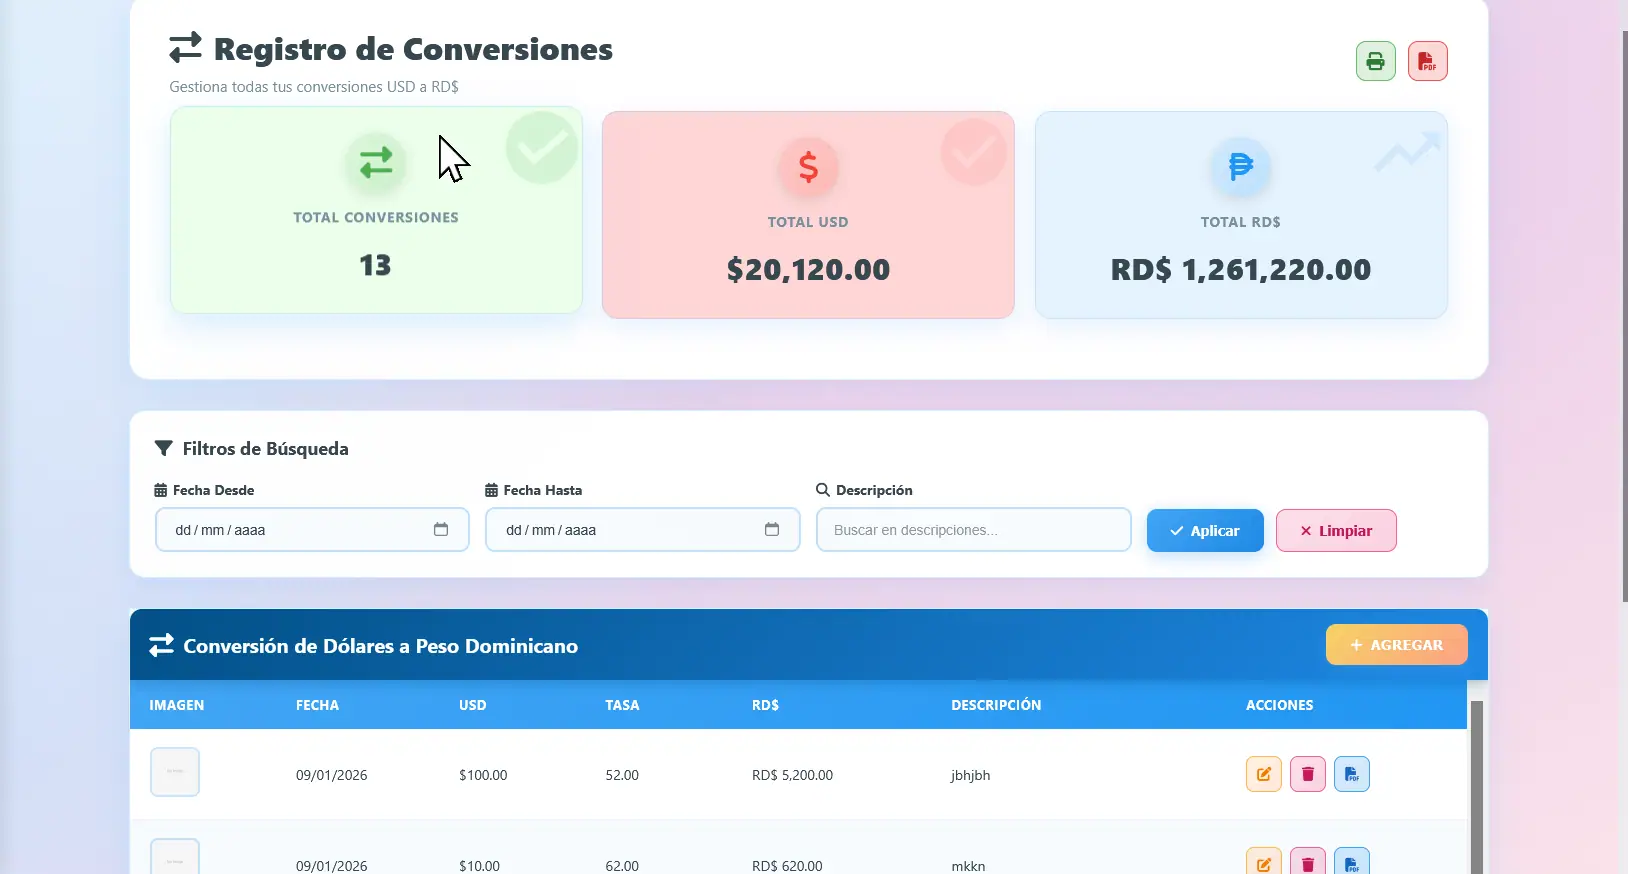
Task: Click the page's vertical scrollbar
Action: [x=1624, y=315]
